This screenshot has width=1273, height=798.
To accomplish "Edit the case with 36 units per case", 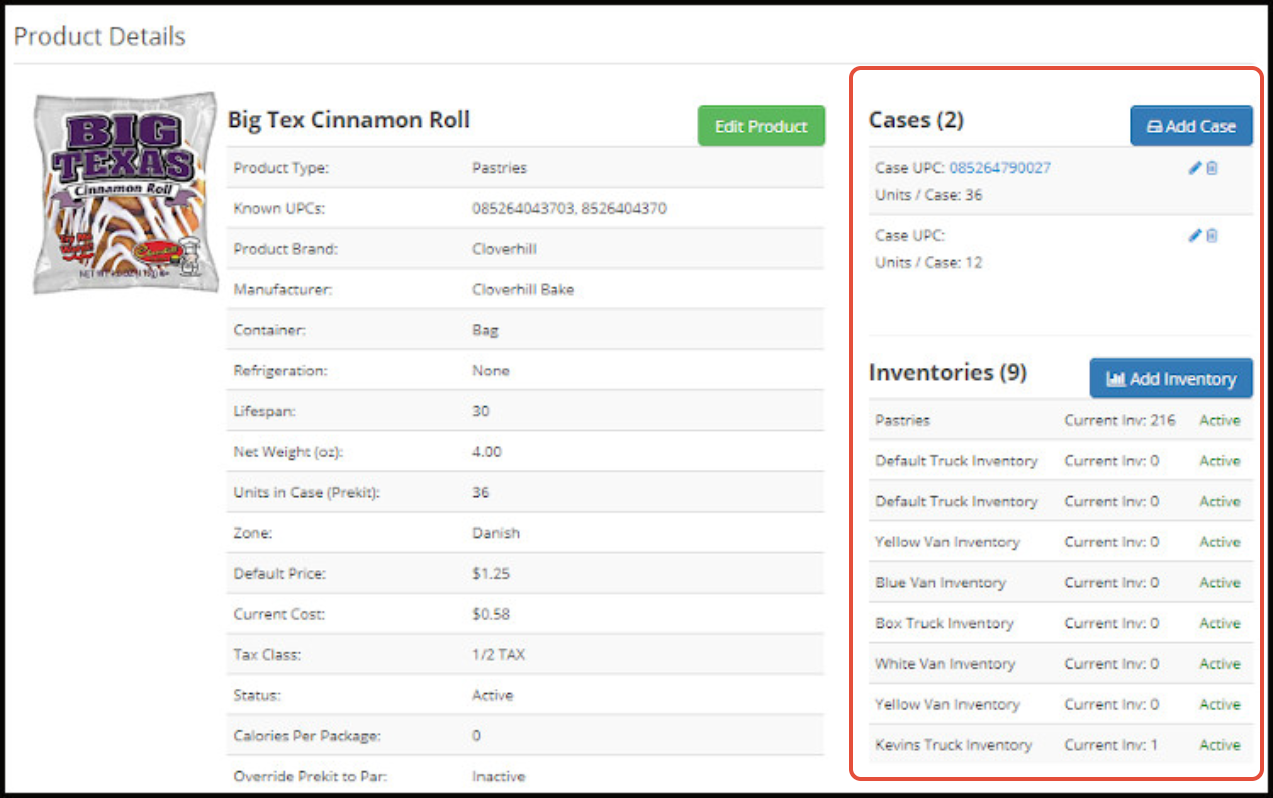I will [1194, 168].
